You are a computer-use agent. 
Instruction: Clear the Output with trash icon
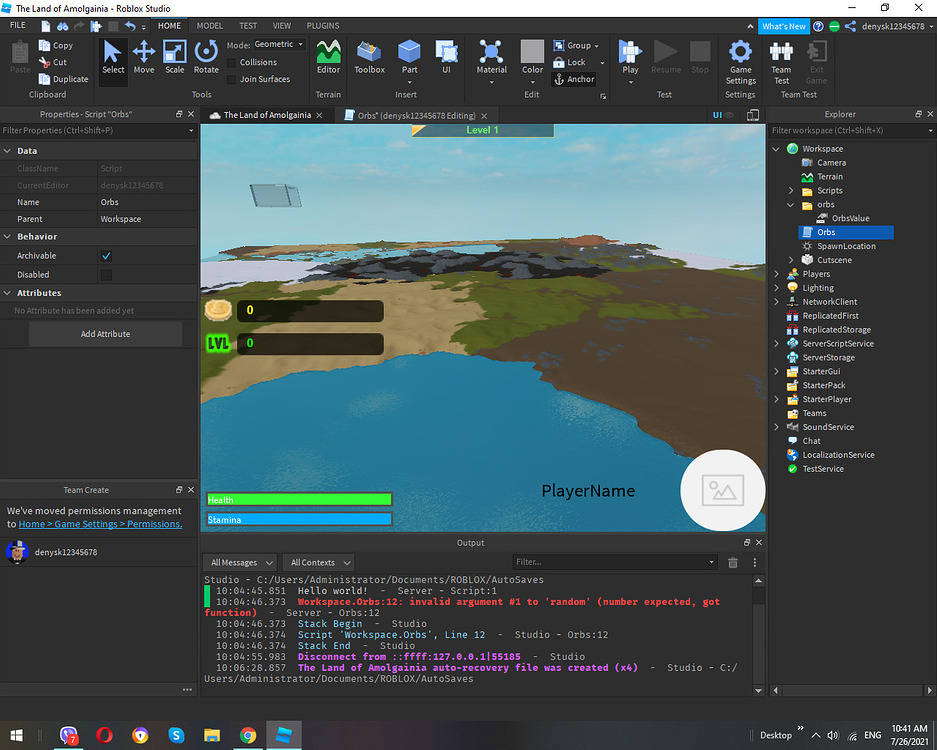733,562
